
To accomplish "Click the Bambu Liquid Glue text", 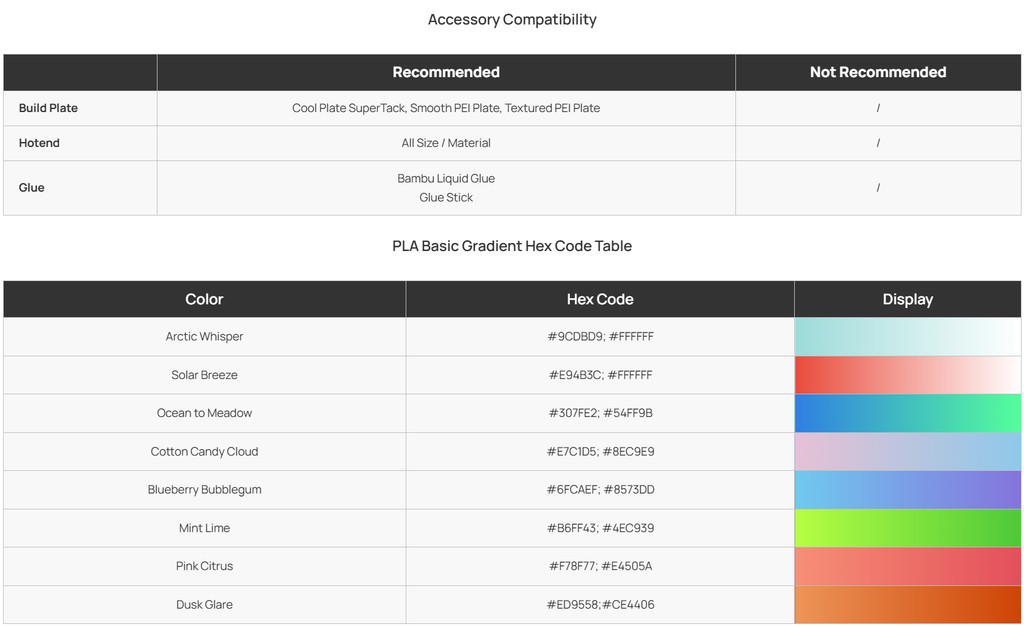I will coord(446,178).
